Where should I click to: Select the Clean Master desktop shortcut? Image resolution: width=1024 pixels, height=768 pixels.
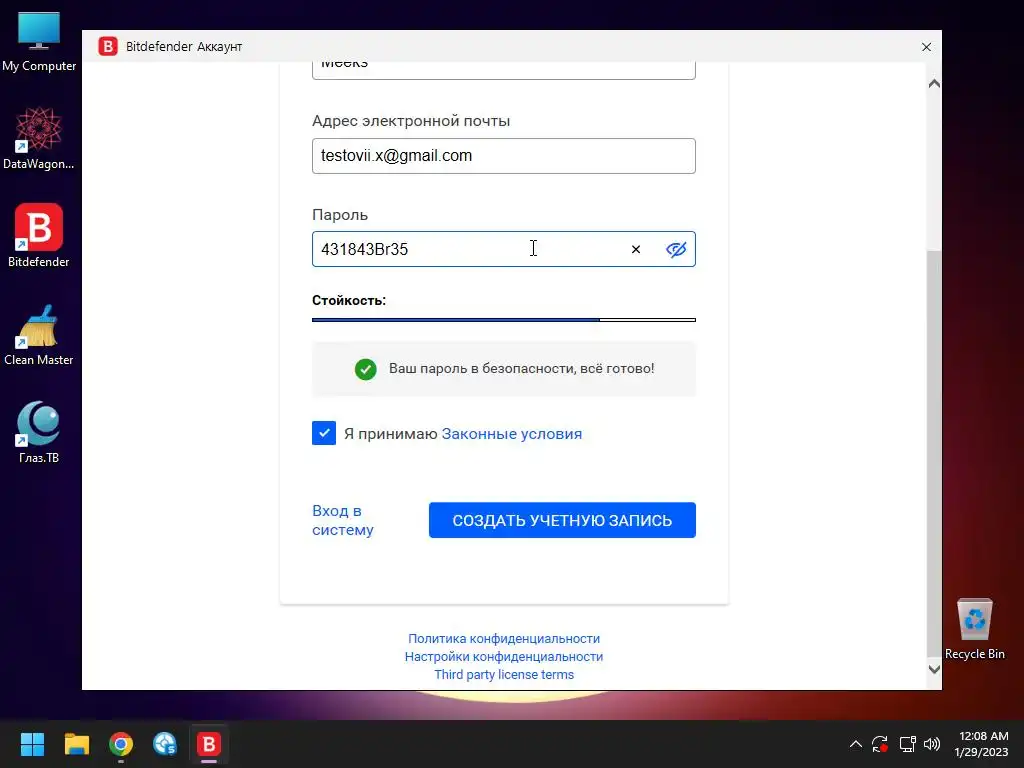[x=39, y=334]
